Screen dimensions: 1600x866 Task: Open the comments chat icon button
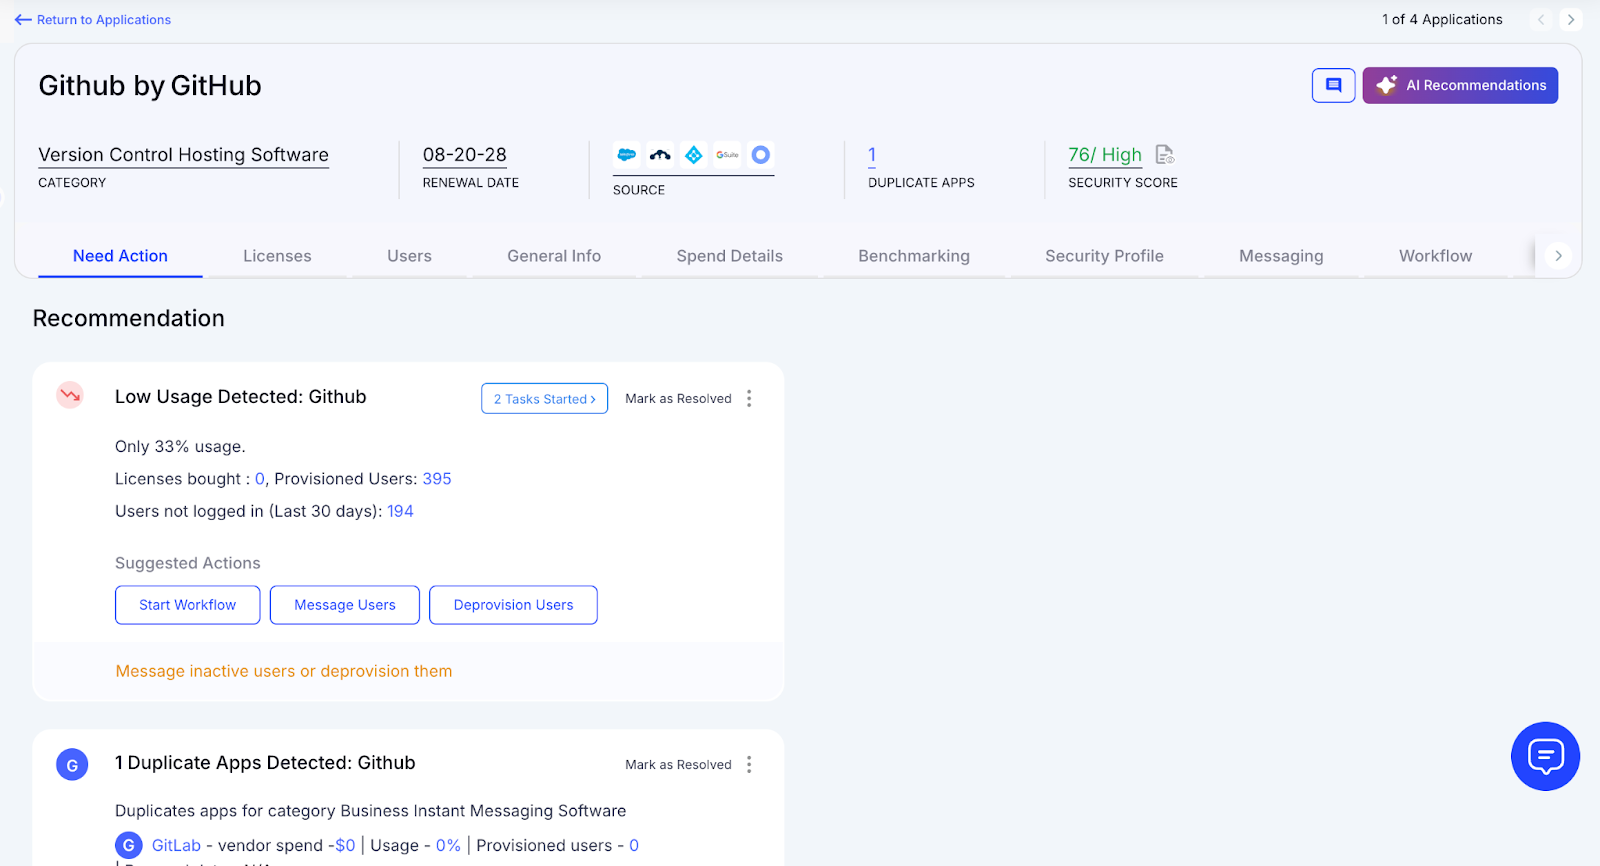1333,85
